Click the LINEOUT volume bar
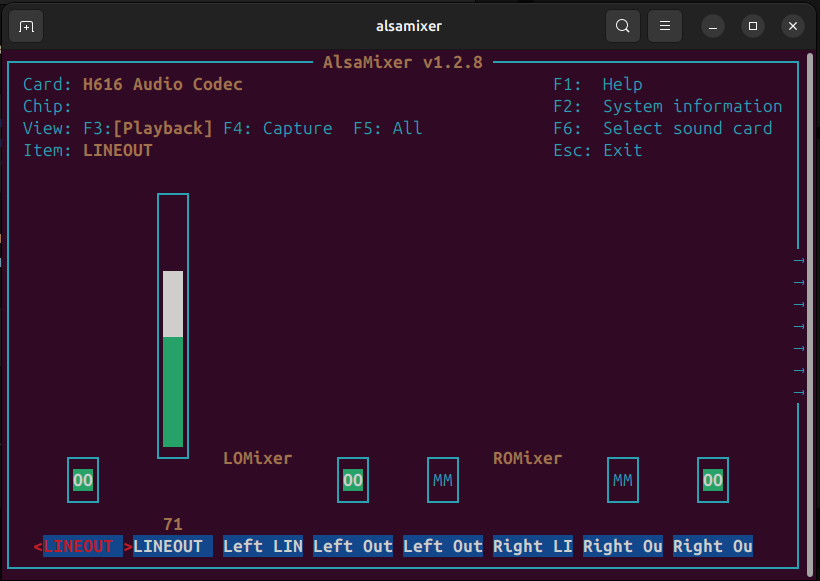 point(173,326)
